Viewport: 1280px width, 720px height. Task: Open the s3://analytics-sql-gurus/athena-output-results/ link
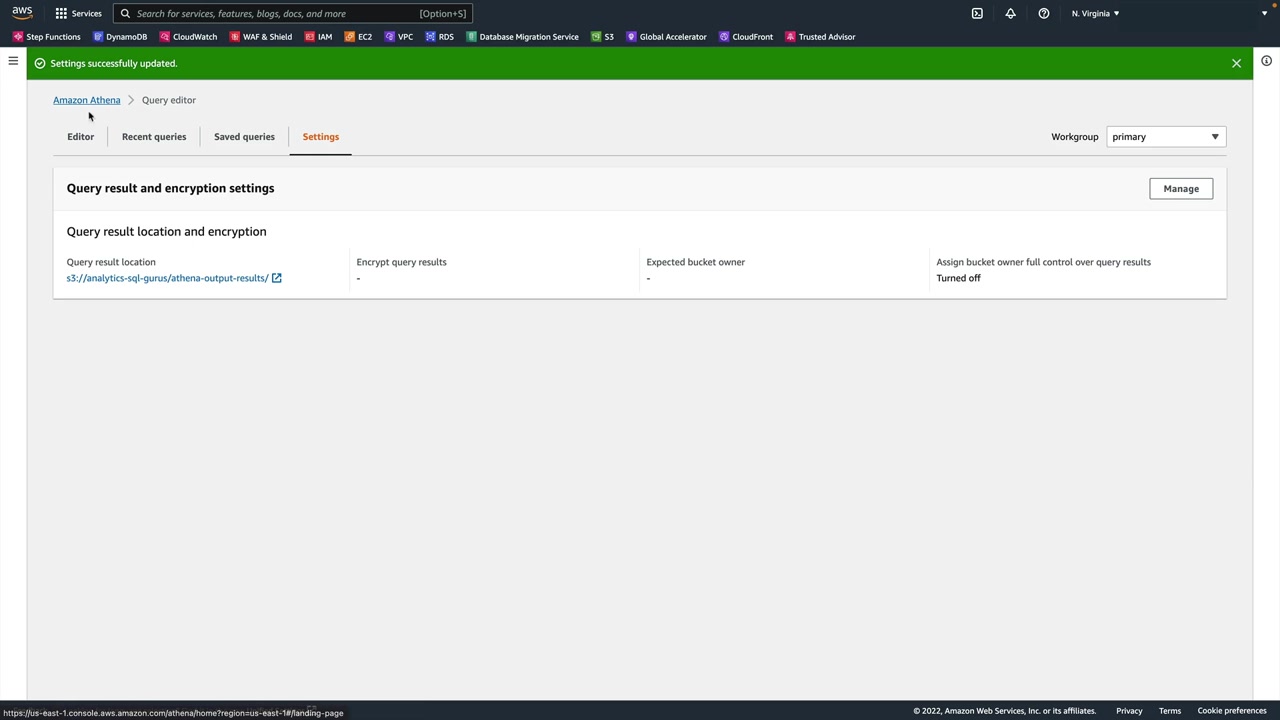(167, 278)
